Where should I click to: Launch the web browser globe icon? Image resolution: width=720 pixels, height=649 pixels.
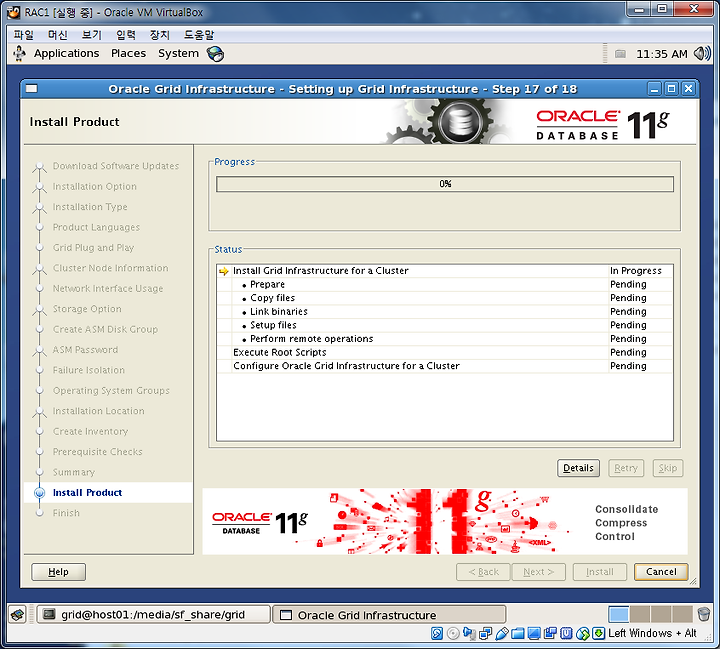pos(215,54)
